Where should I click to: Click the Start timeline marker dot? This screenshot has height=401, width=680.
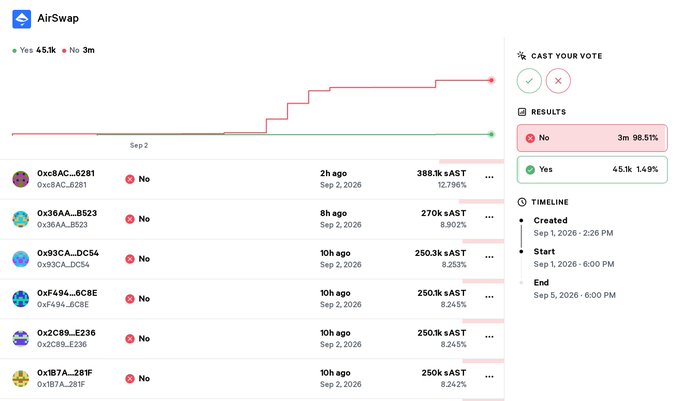(521, 251)
